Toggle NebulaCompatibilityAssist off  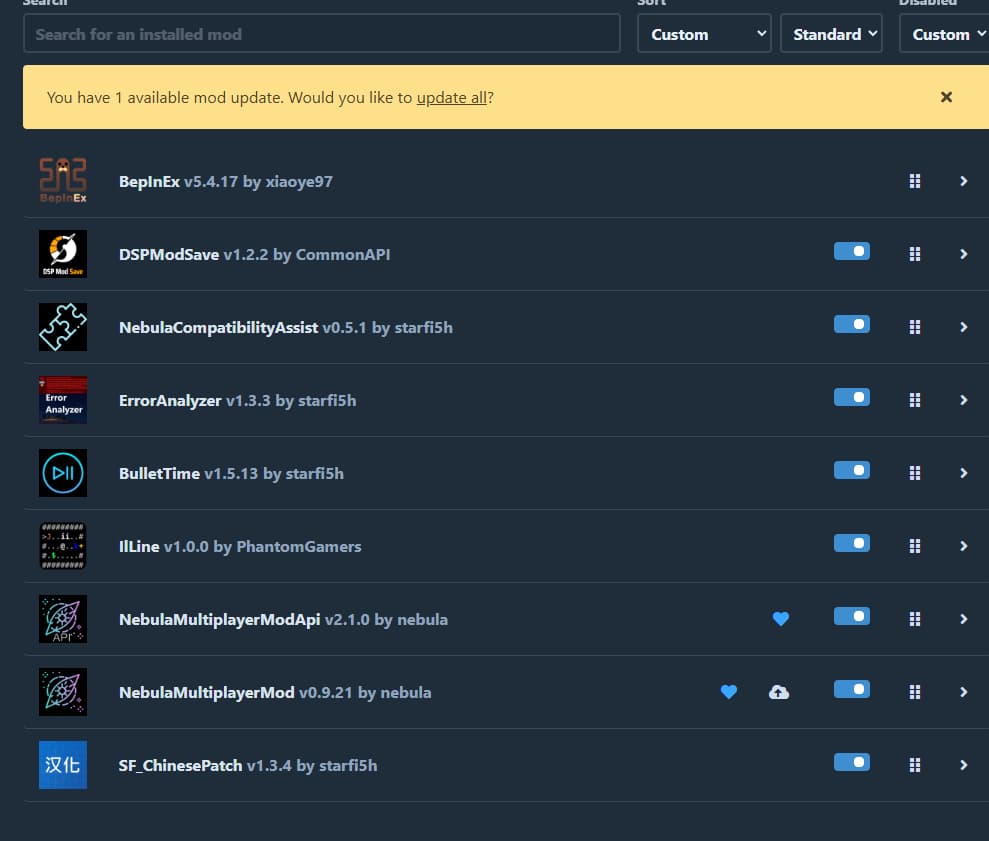click(851, 324)
